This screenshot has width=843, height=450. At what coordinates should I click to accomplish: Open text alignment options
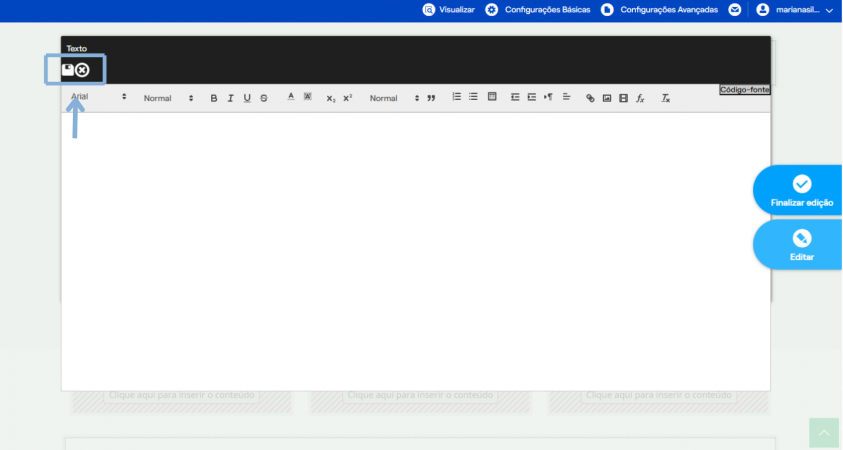566,97
